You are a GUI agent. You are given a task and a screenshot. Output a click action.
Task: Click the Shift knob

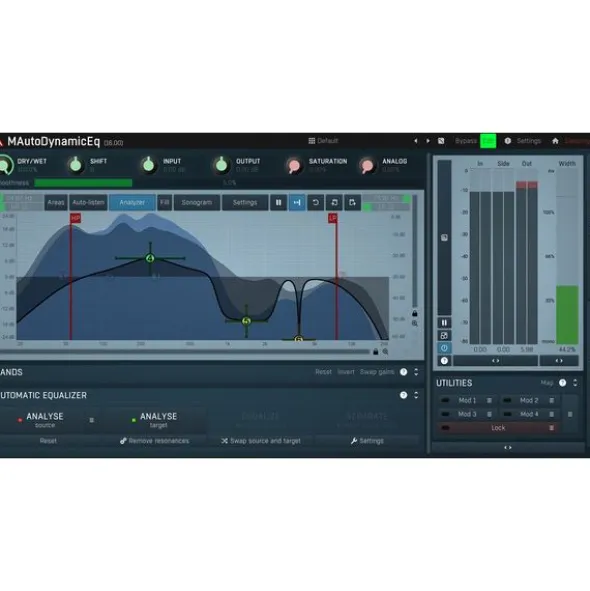(76, 165)
